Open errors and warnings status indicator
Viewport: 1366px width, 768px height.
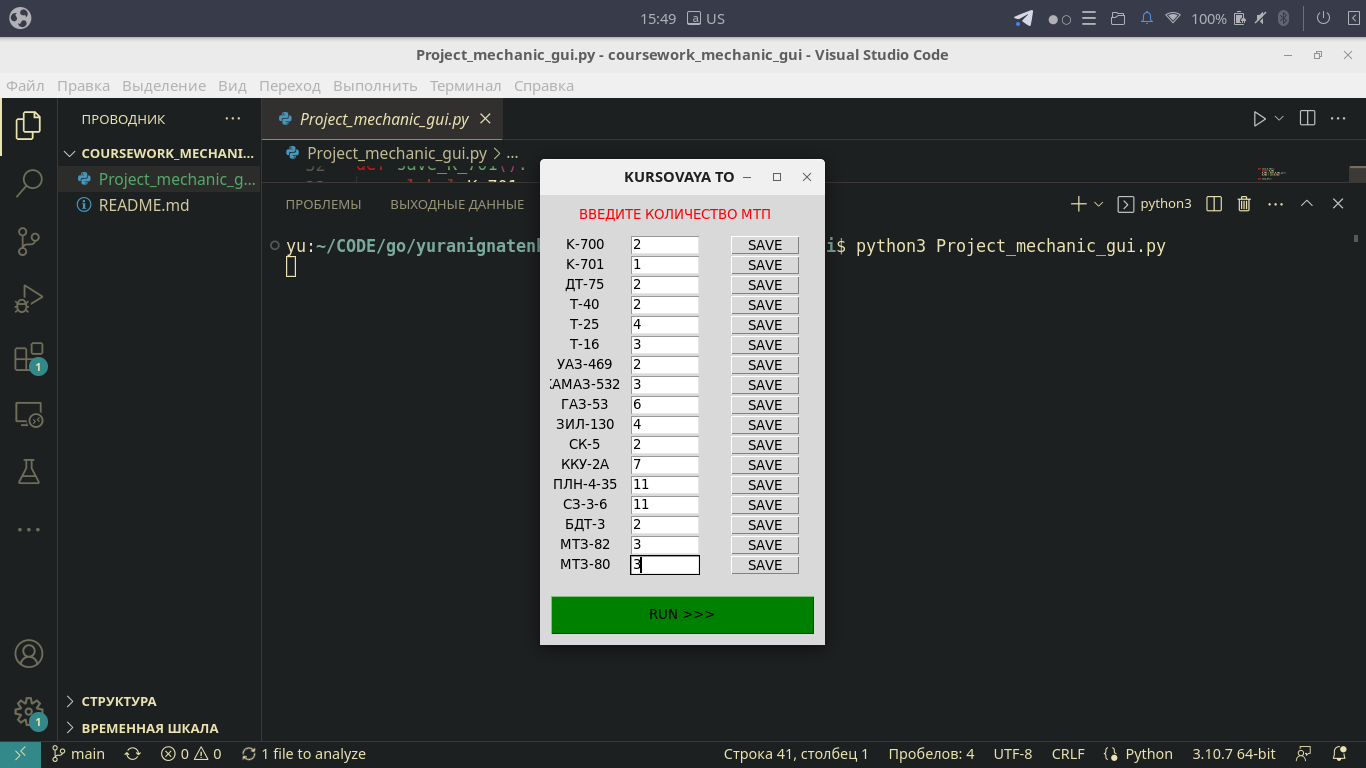click(x=191, y=754)
